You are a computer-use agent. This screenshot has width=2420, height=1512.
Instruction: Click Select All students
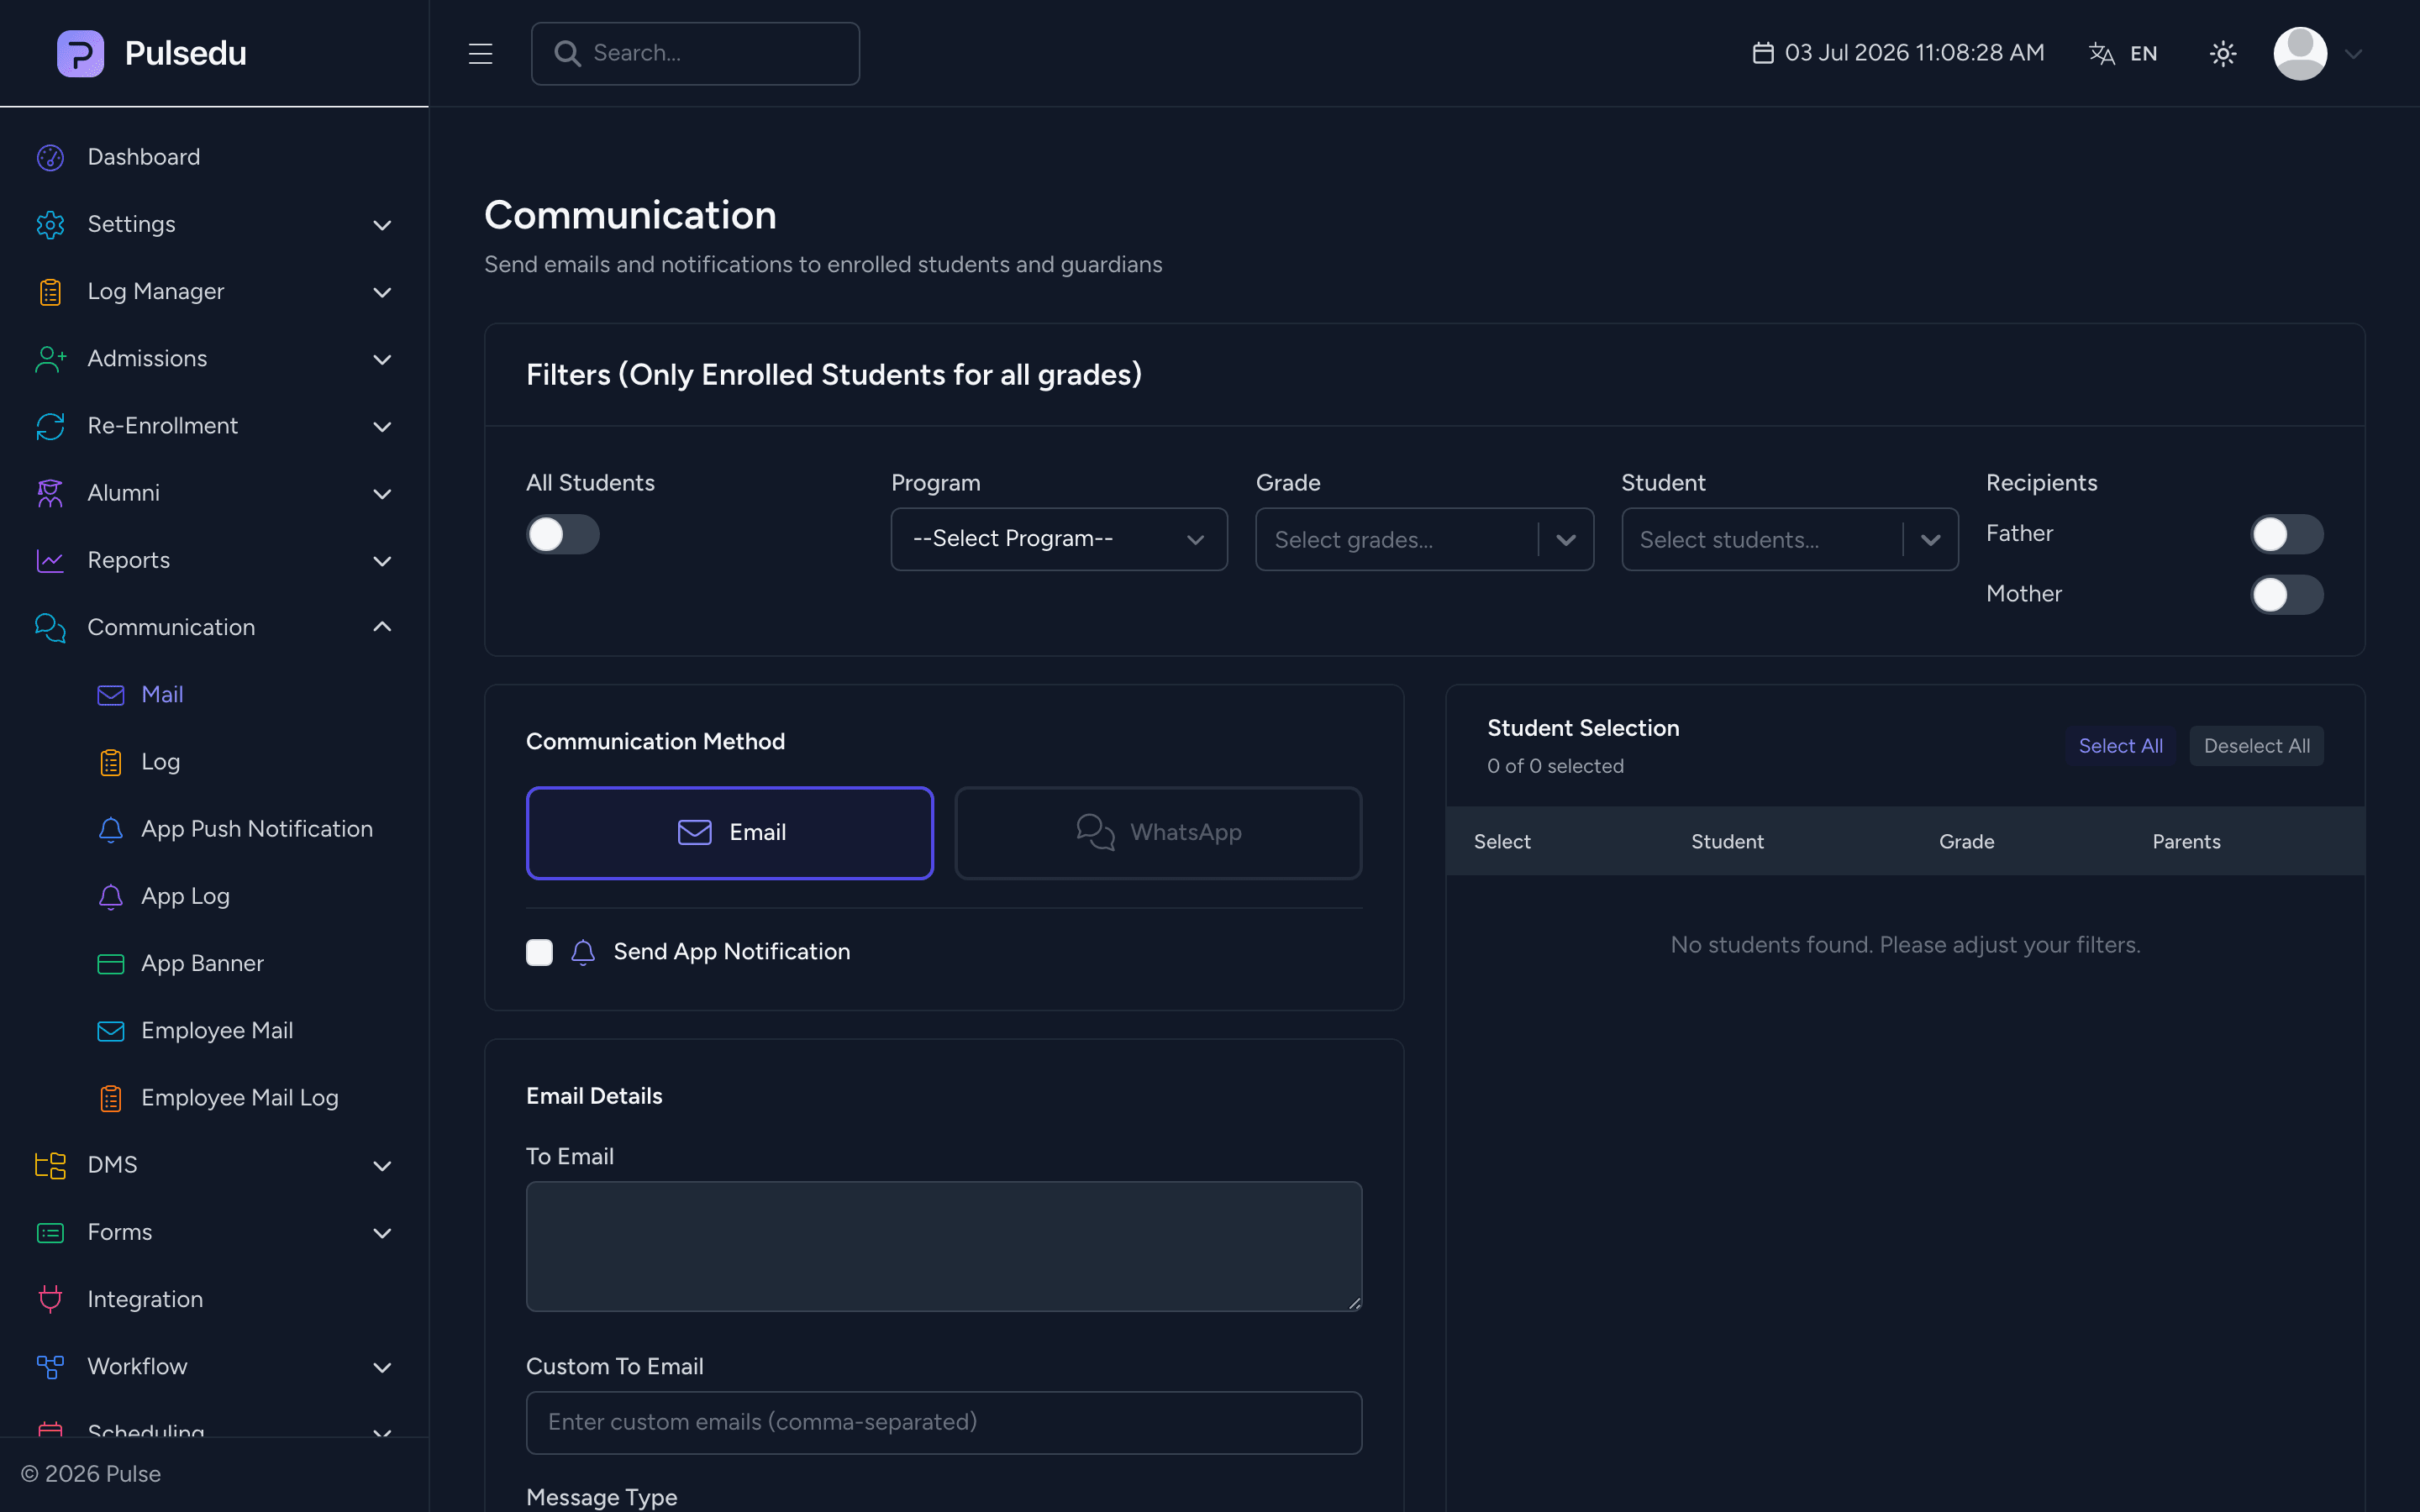tap(2120, 746)
